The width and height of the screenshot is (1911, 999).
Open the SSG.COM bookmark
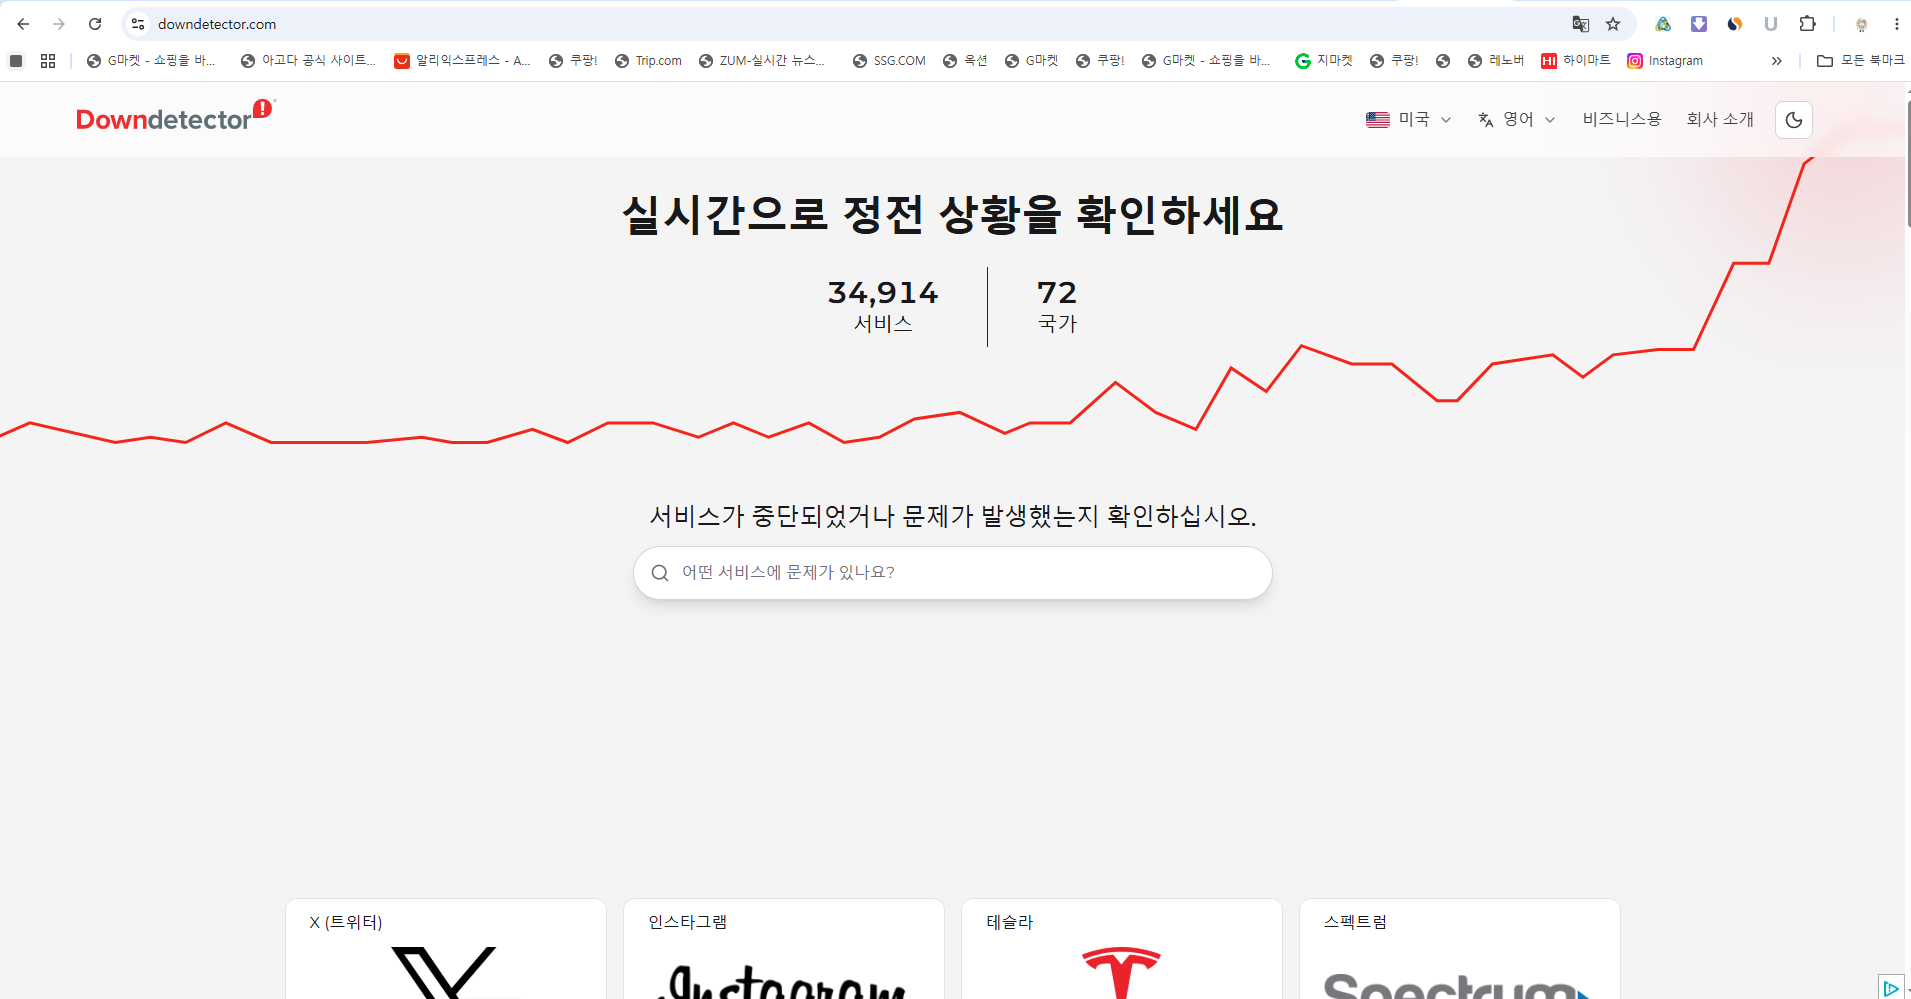[x=889, y=61]
